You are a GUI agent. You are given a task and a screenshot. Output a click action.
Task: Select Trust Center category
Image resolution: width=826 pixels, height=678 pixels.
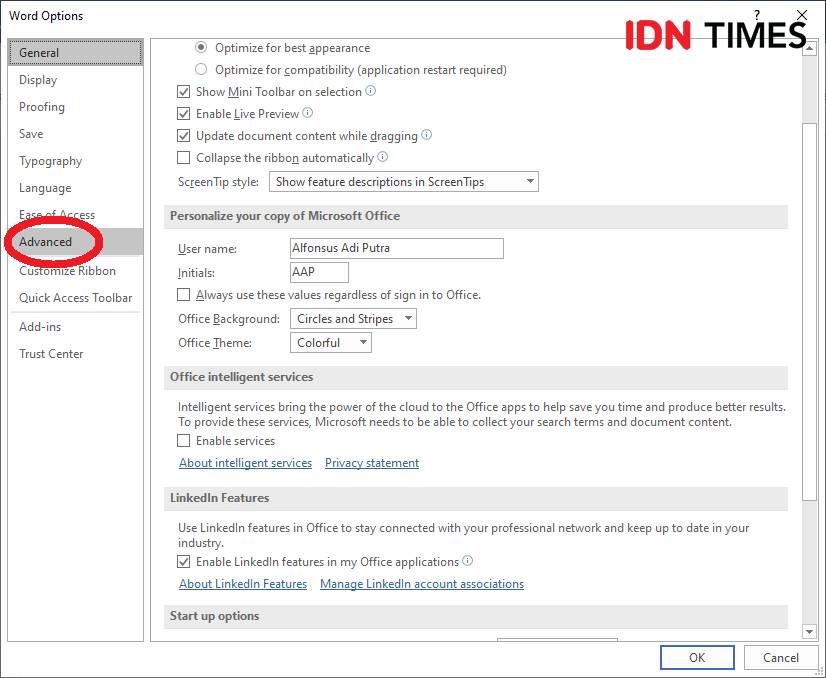tap(75, 354)
